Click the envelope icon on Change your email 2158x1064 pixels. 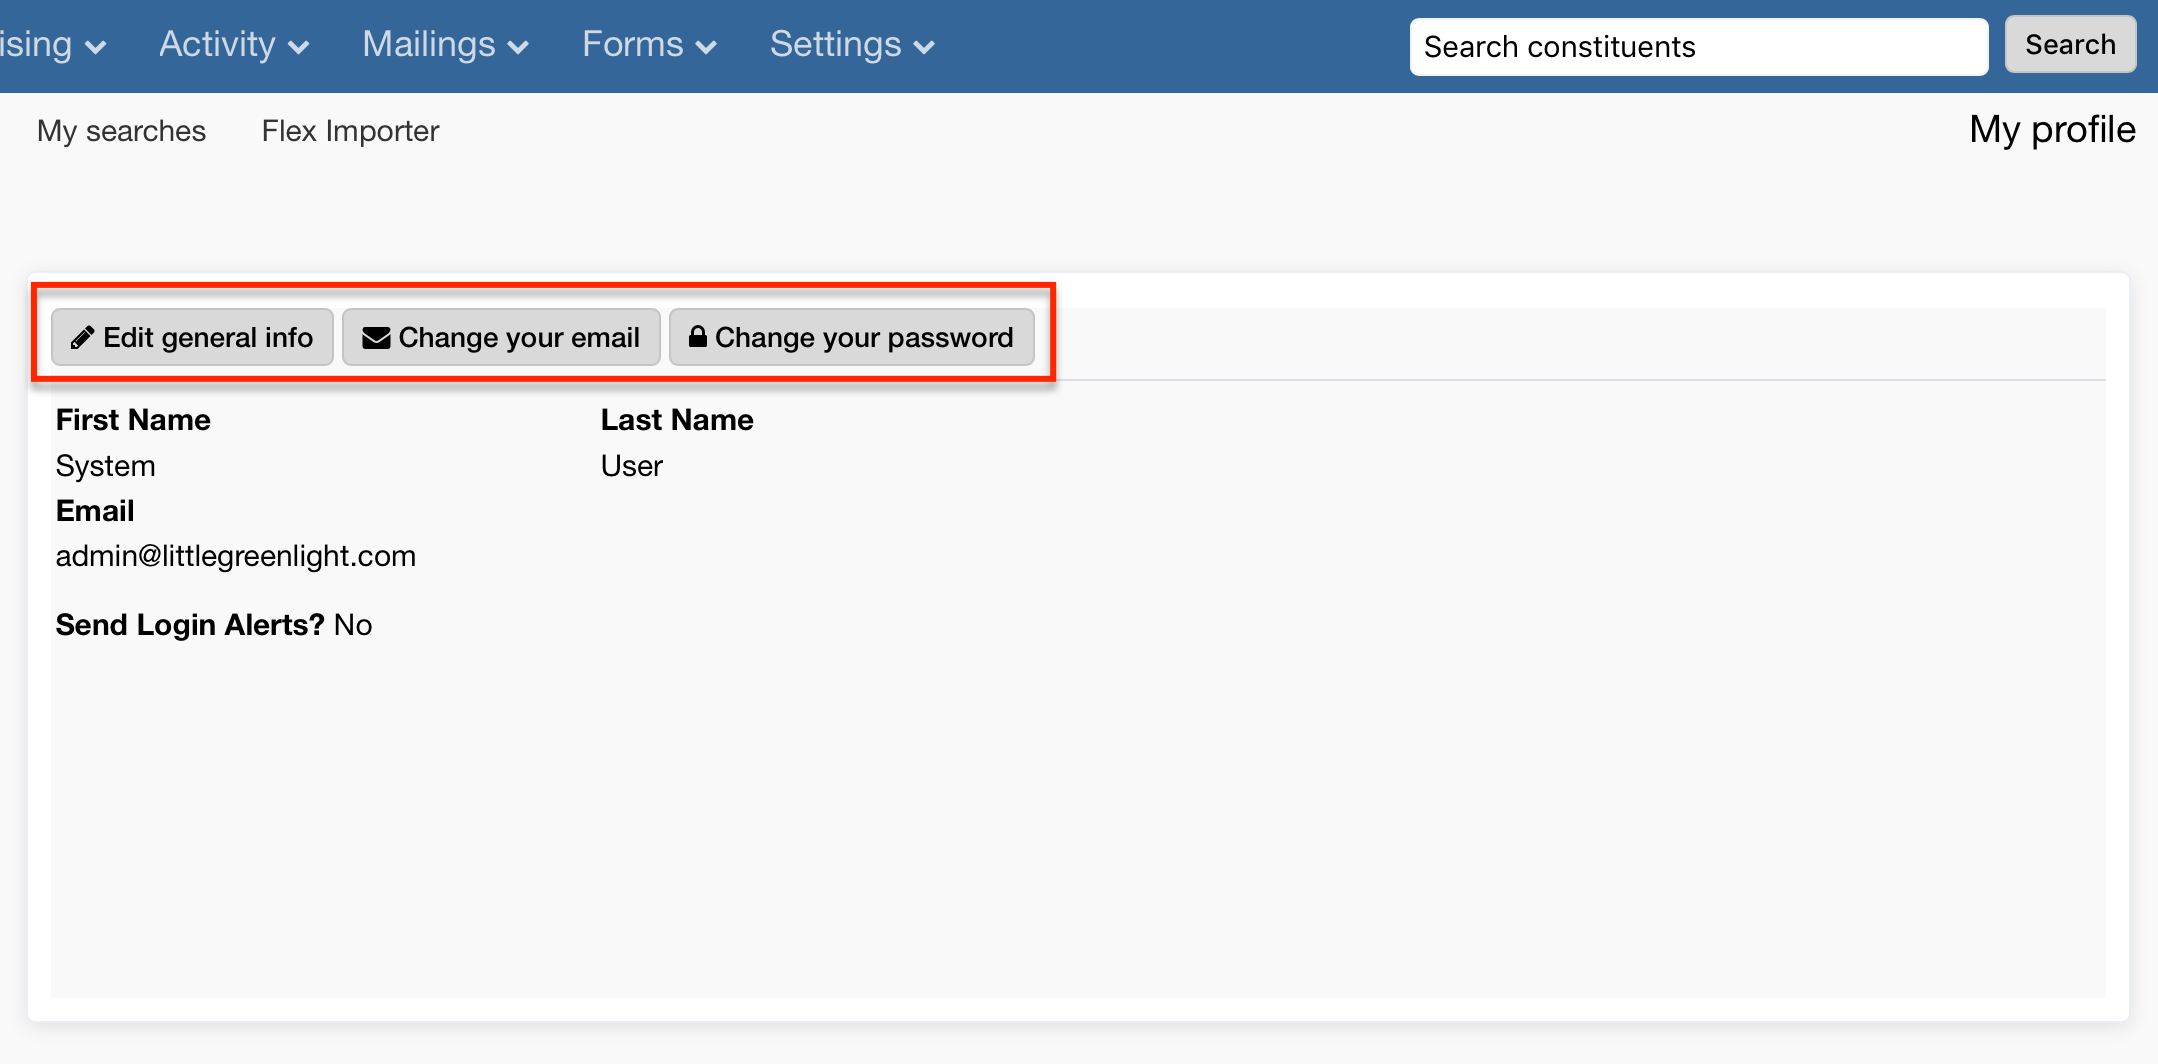376,338
